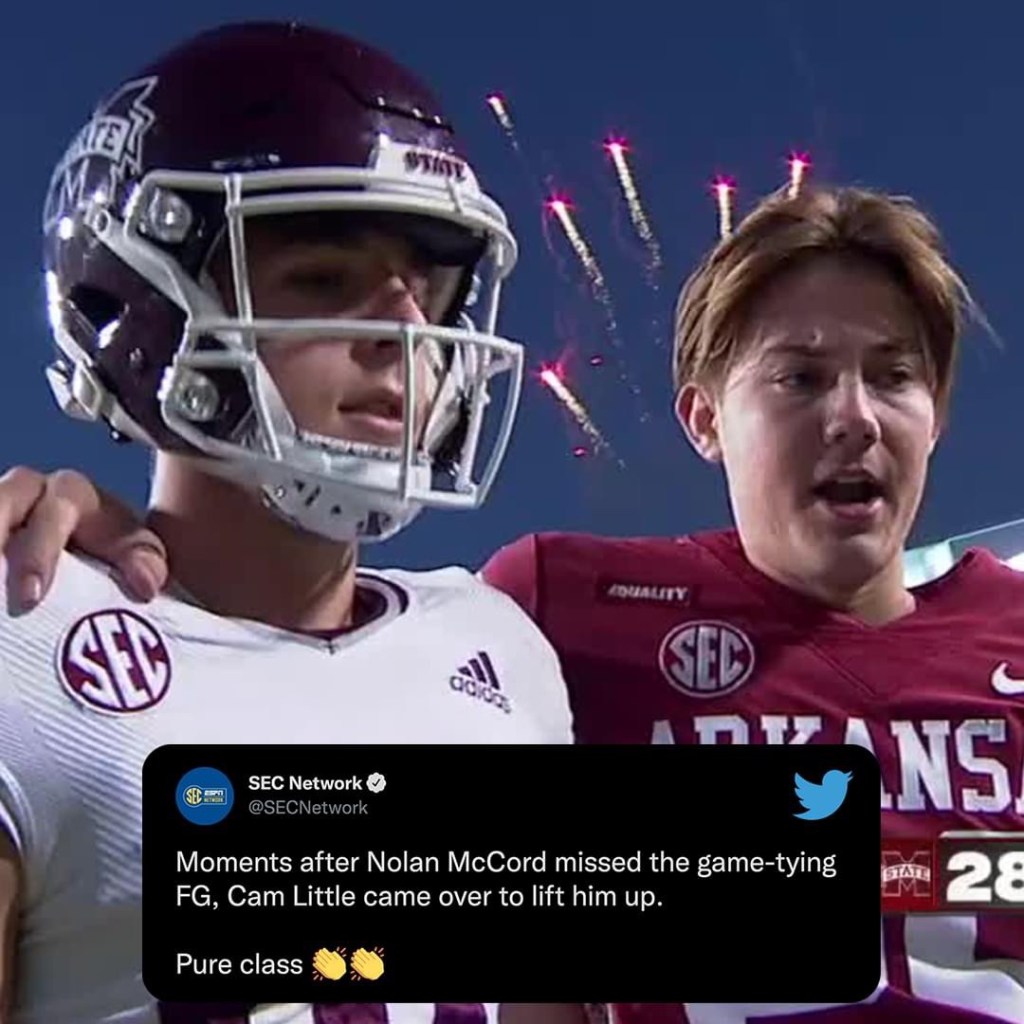This screenshot has height=1024, width=1024.
Task: Click the adidas logo on white jersey
Action: [x=481, y=682]
